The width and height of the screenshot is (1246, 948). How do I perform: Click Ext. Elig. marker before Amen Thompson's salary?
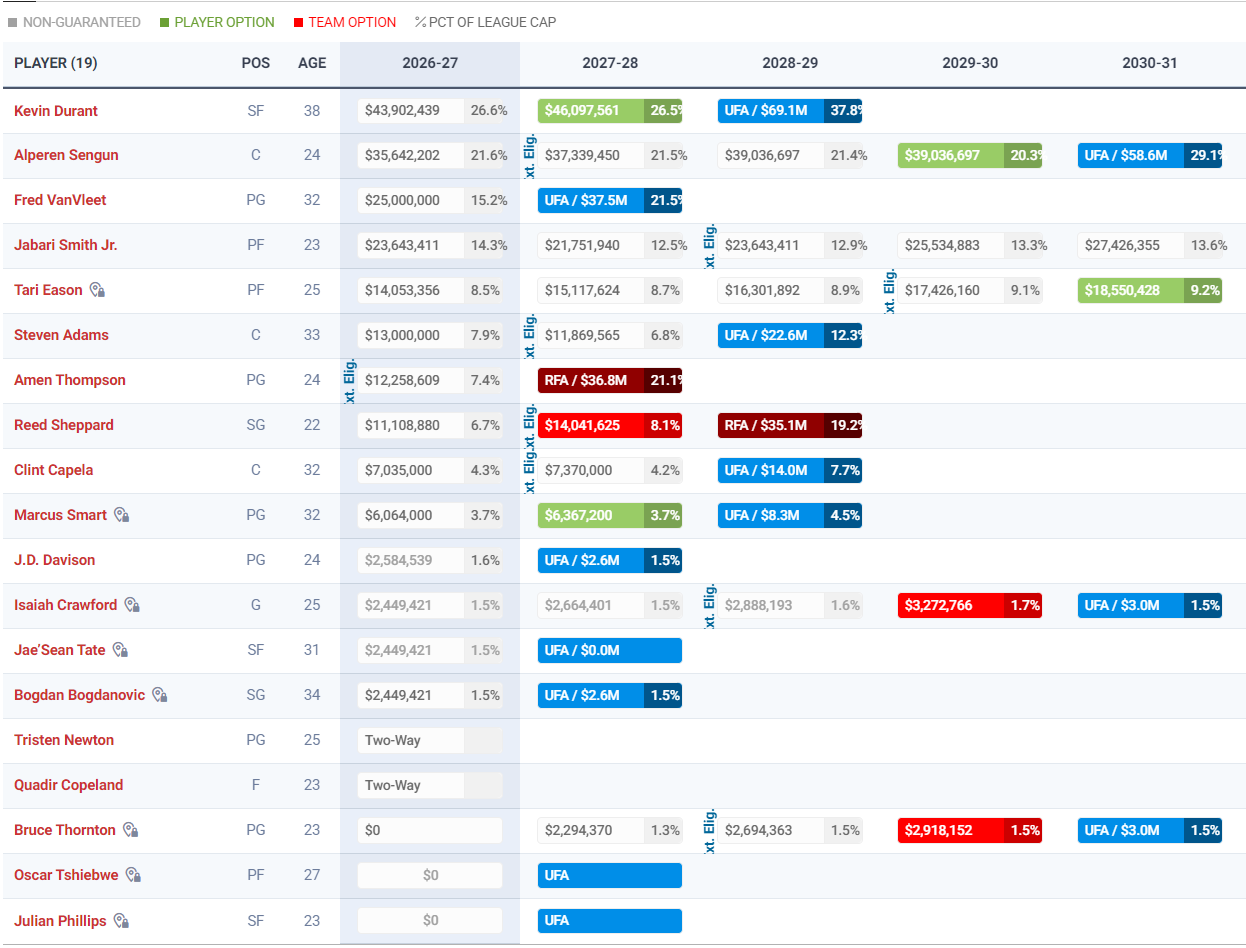[x=350, y=380]
